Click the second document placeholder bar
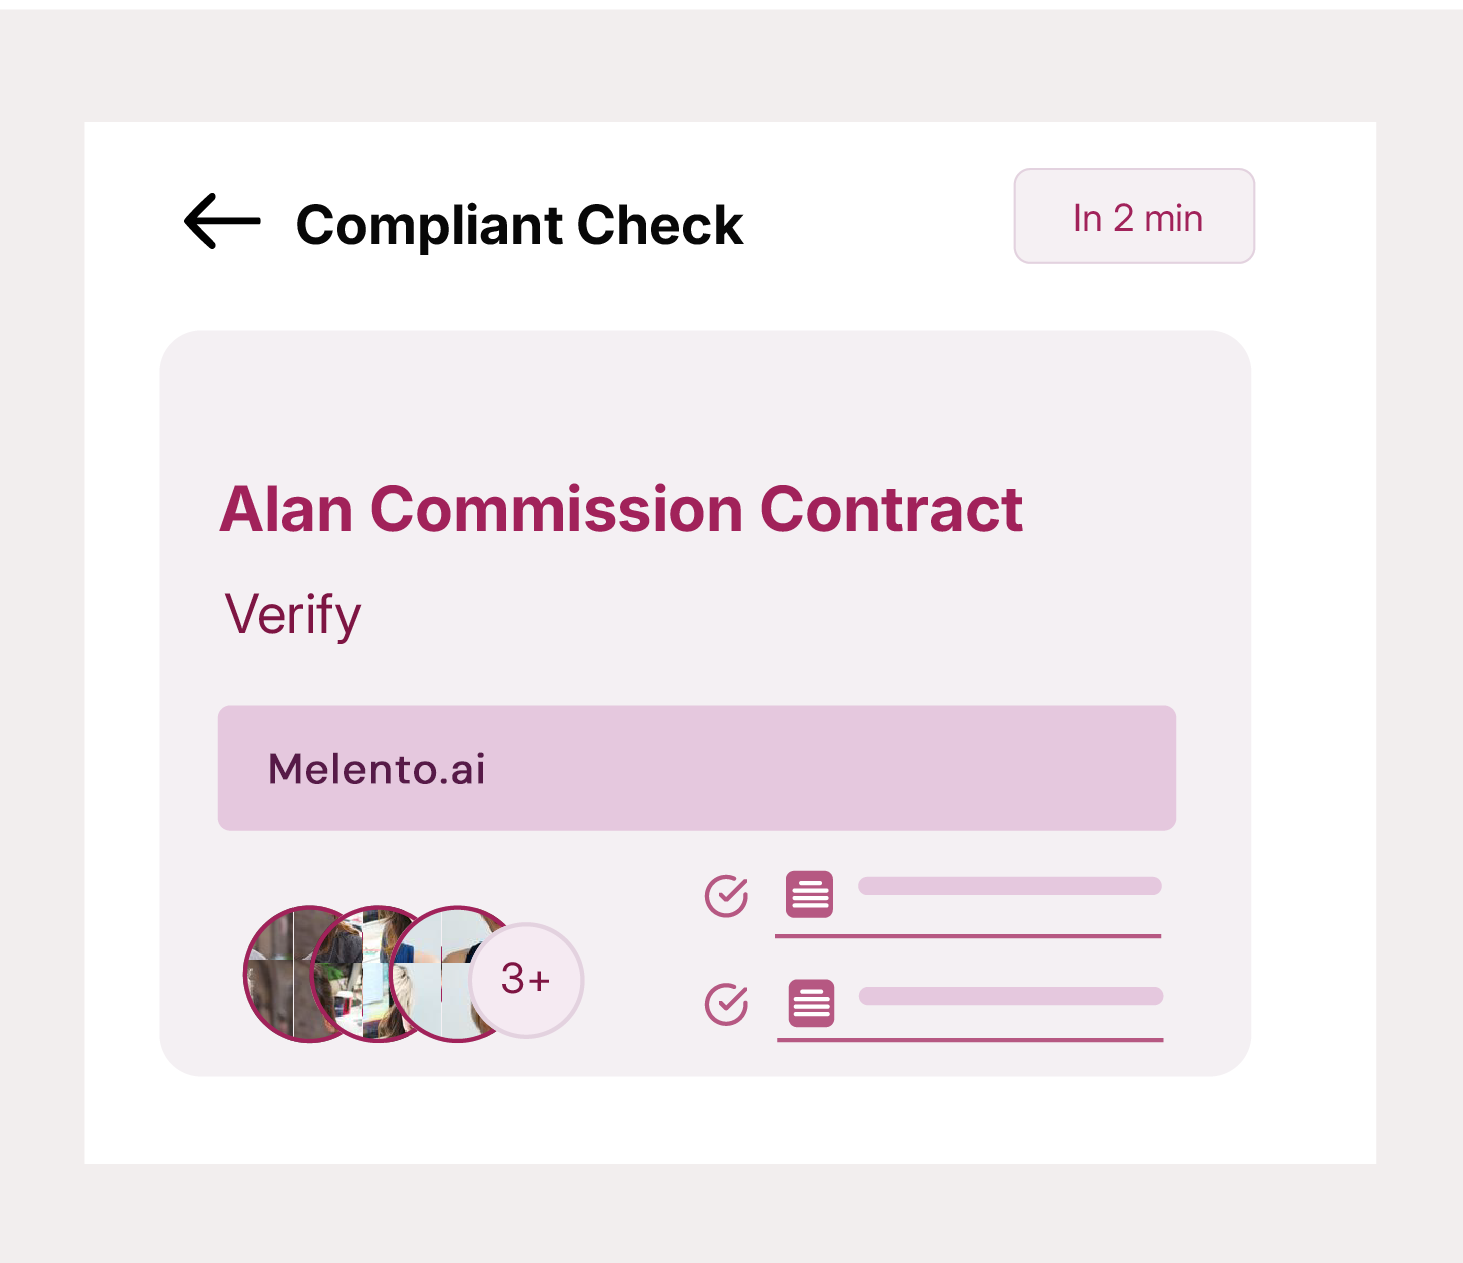 tap(1011, 996)
